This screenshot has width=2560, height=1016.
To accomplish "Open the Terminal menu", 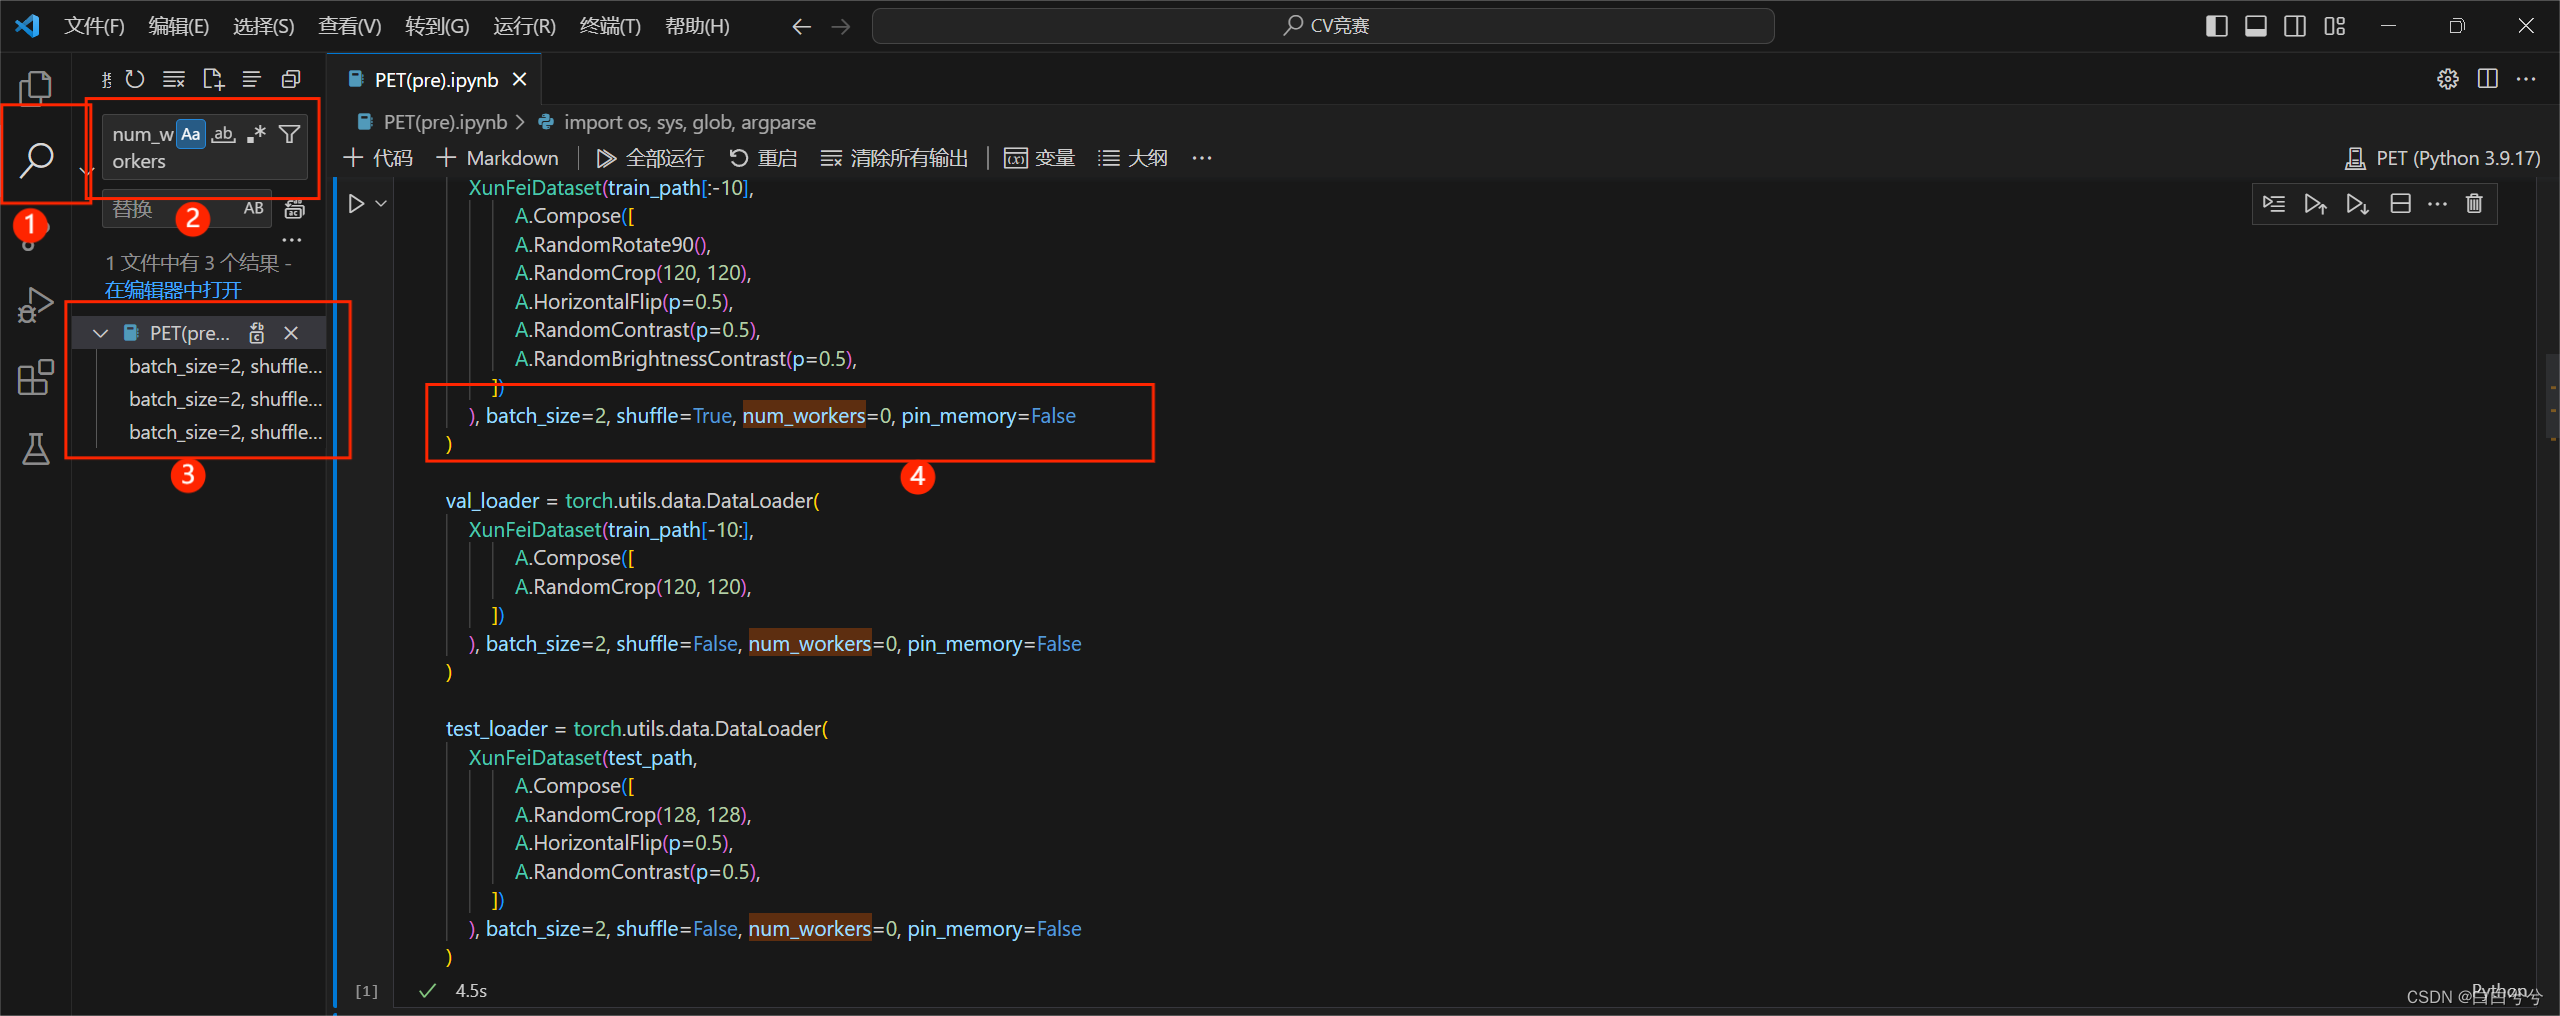I will [610, 26].
